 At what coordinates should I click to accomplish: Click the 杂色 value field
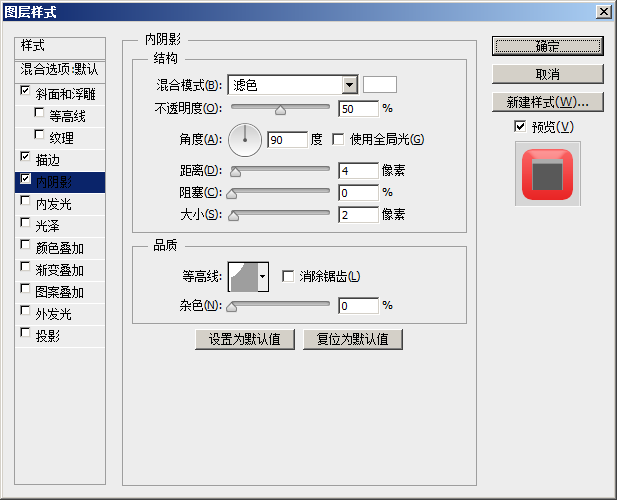pos(358,306)
